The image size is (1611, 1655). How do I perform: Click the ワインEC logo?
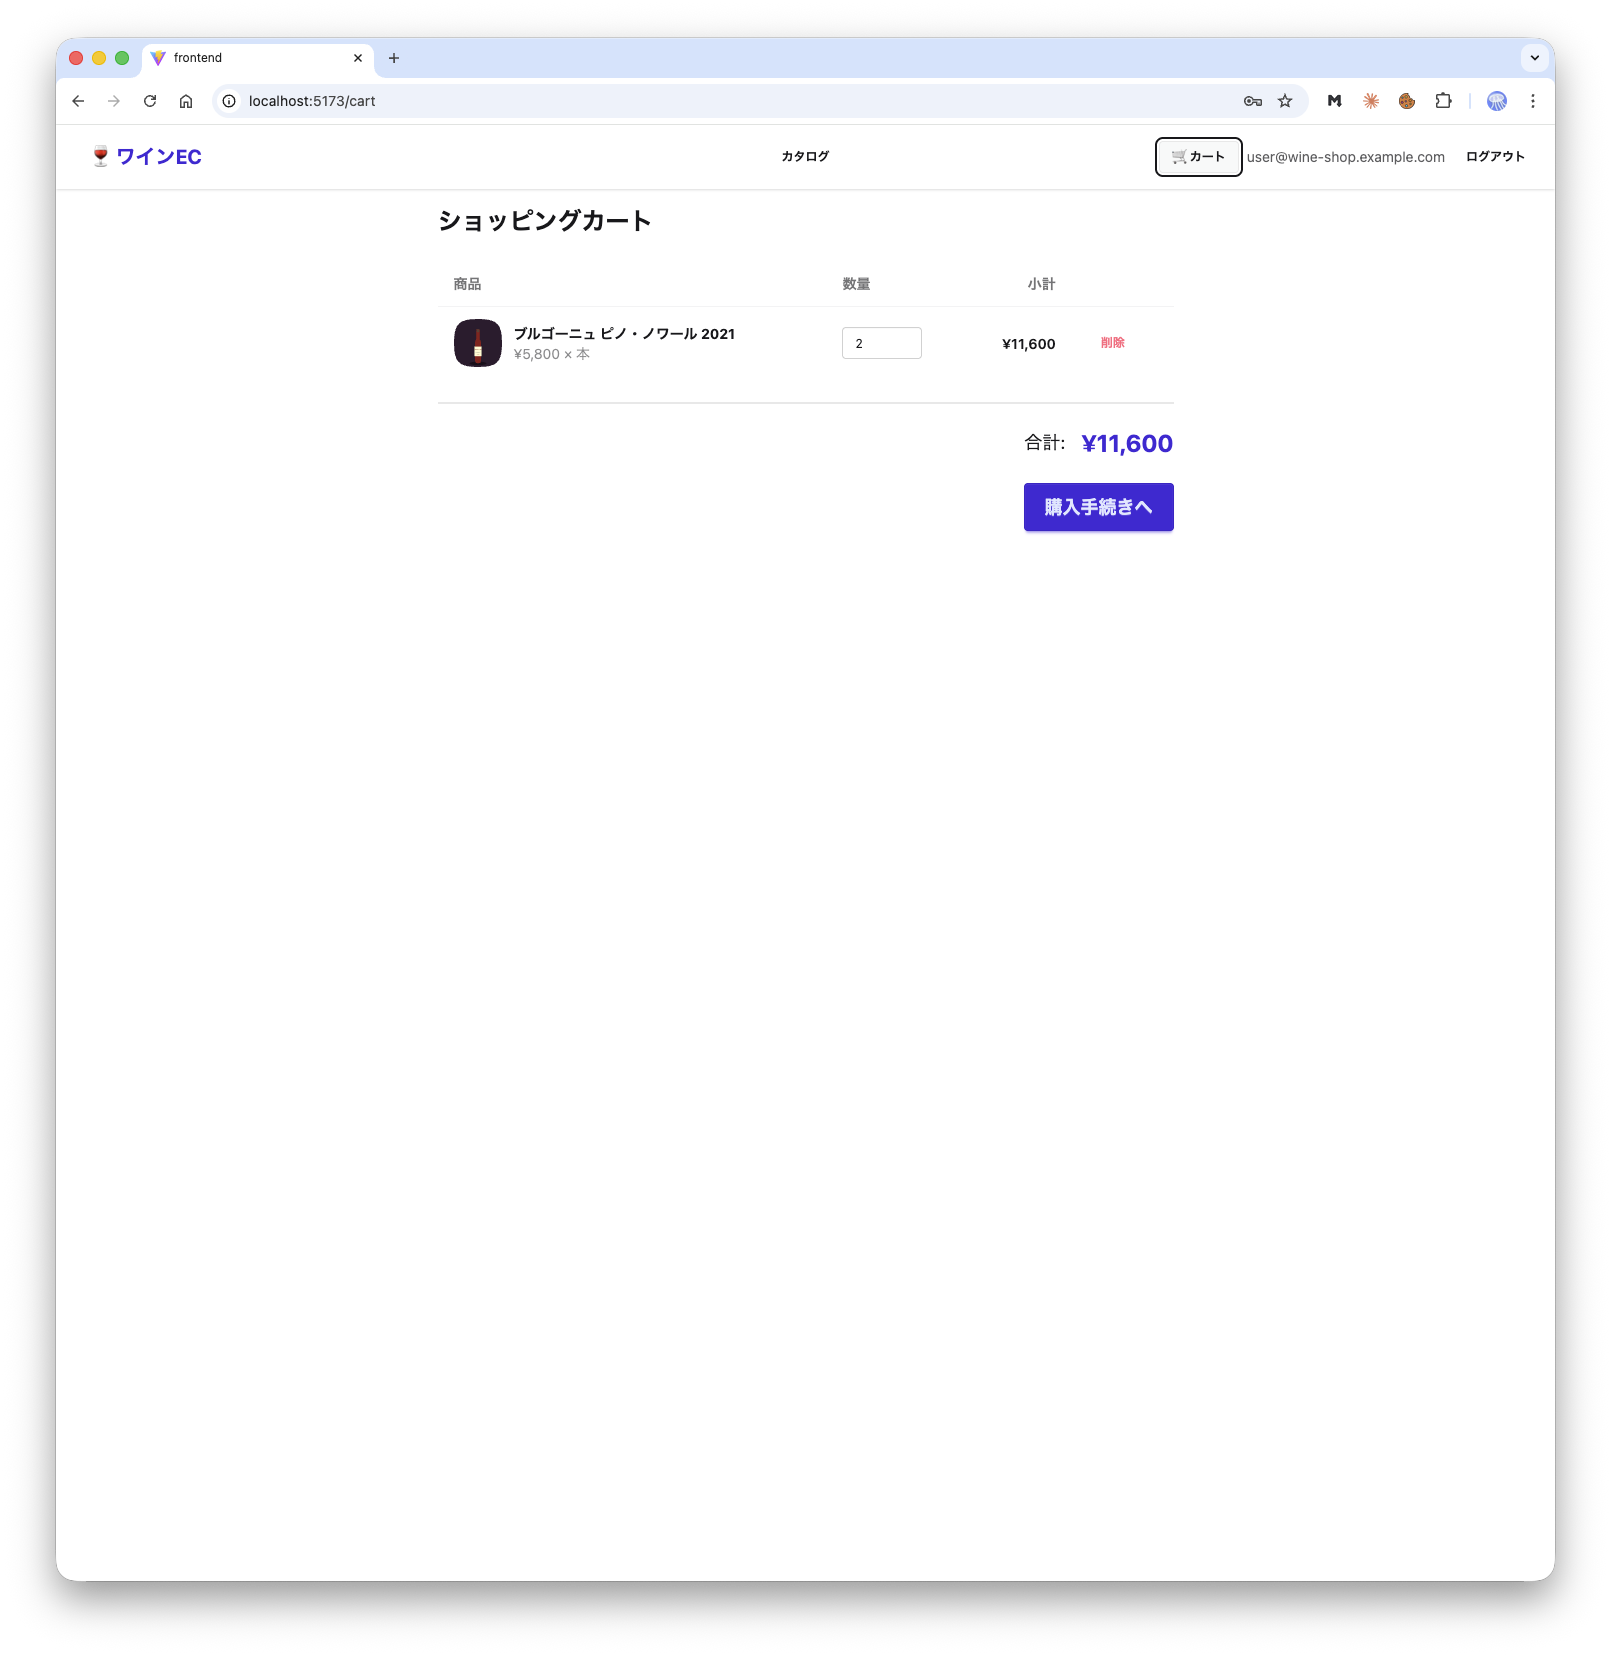pos(146,157)
